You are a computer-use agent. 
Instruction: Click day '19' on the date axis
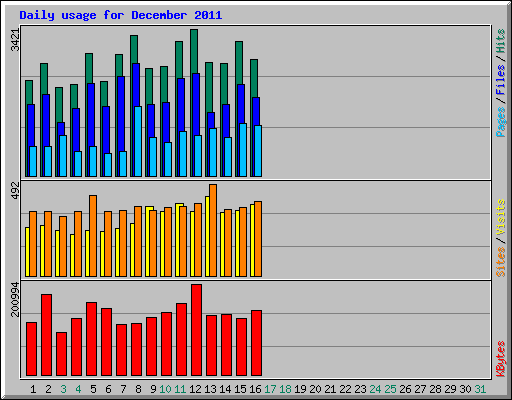point(300,389)
